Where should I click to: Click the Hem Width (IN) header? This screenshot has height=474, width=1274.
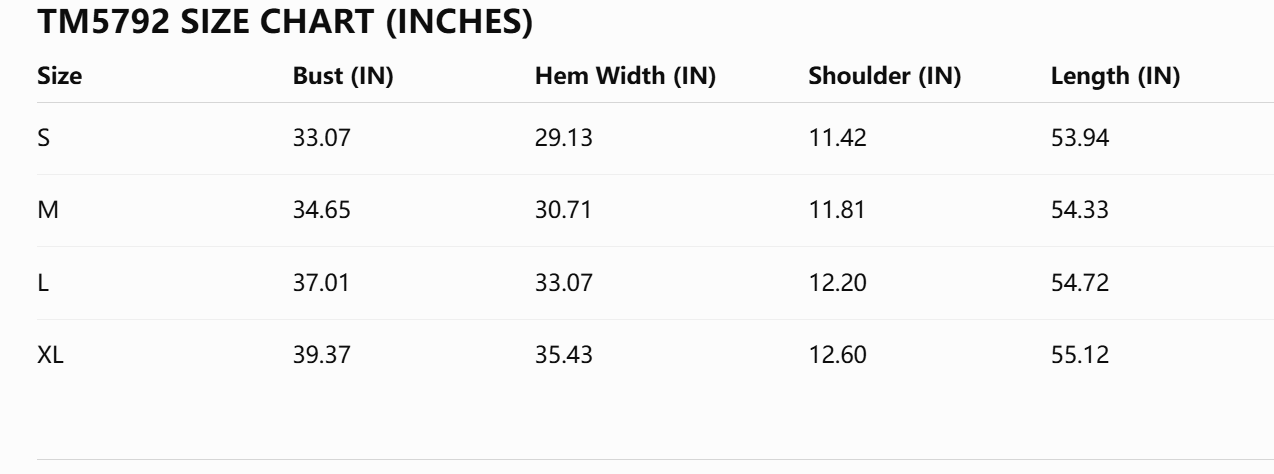pyautogui.click(x=626, y=77)
